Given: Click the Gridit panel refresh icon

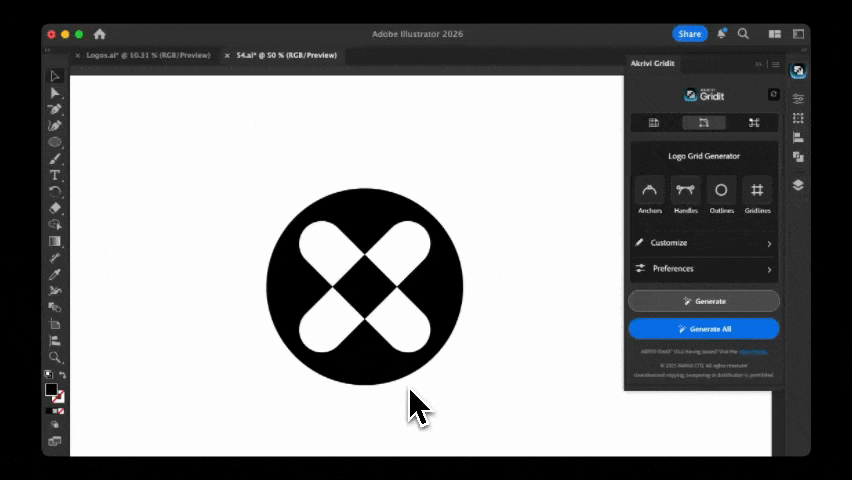Looking at the screenshot, I should 774,94.
